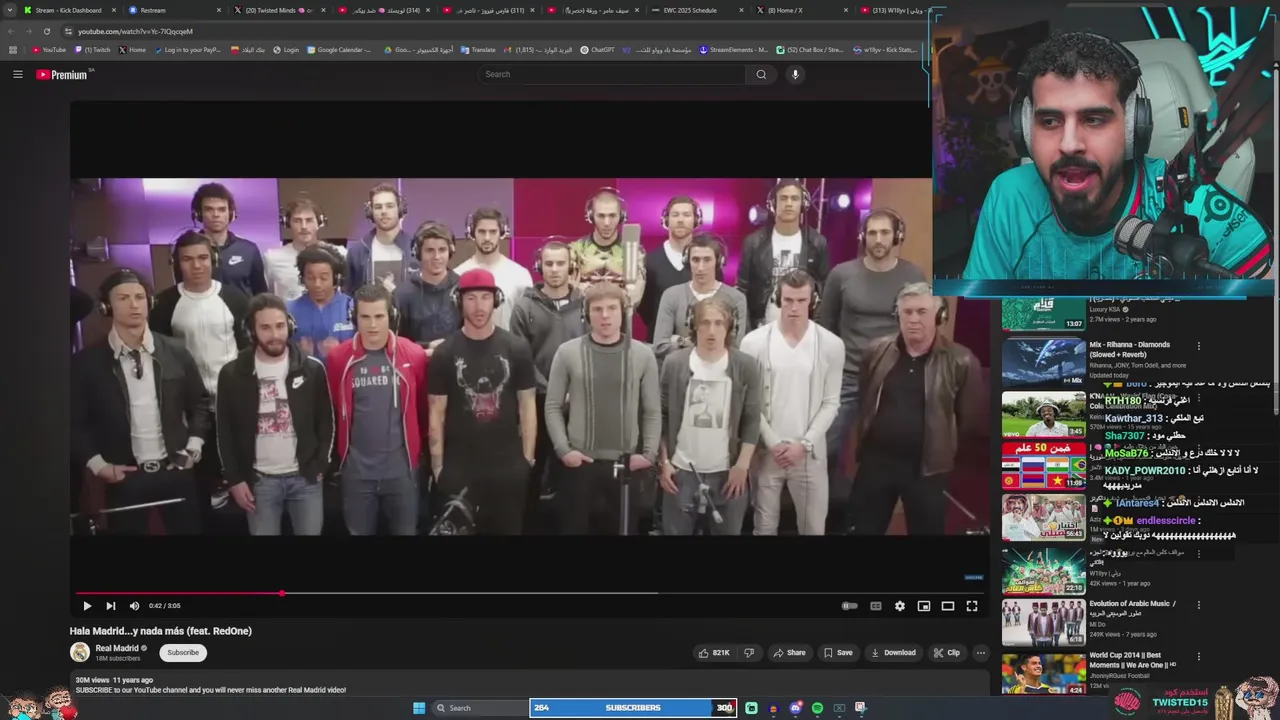The width and height of the screenshot is (1280, 720).
Task: Open the YouTube guide hamburger menu
Action: tap(17, 74)
